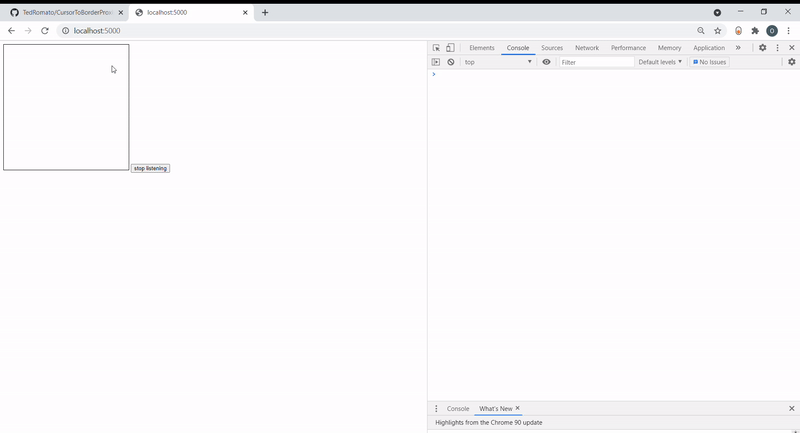Open the Memory tab
The width and height of the screenshot is (800, 433).
669,48
